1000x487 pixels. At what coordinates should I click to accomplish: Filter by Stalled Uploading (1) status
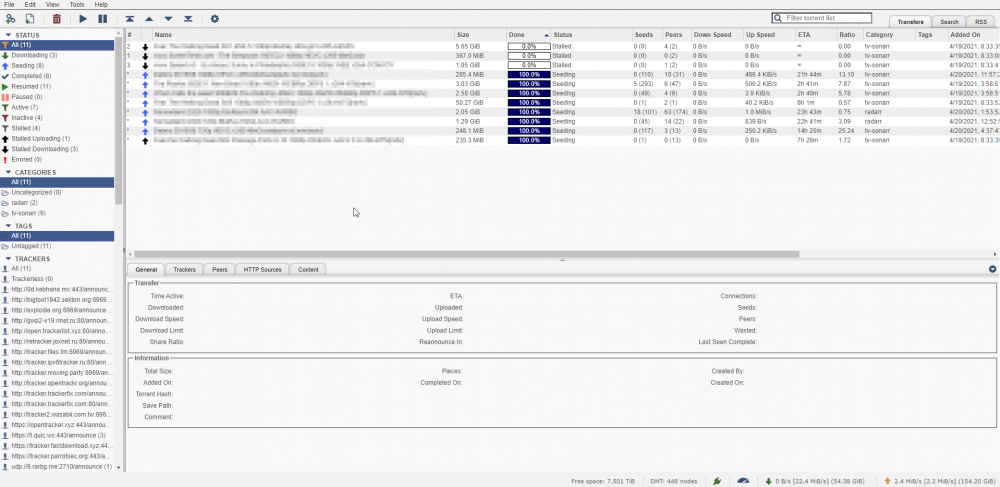(41, 138)
